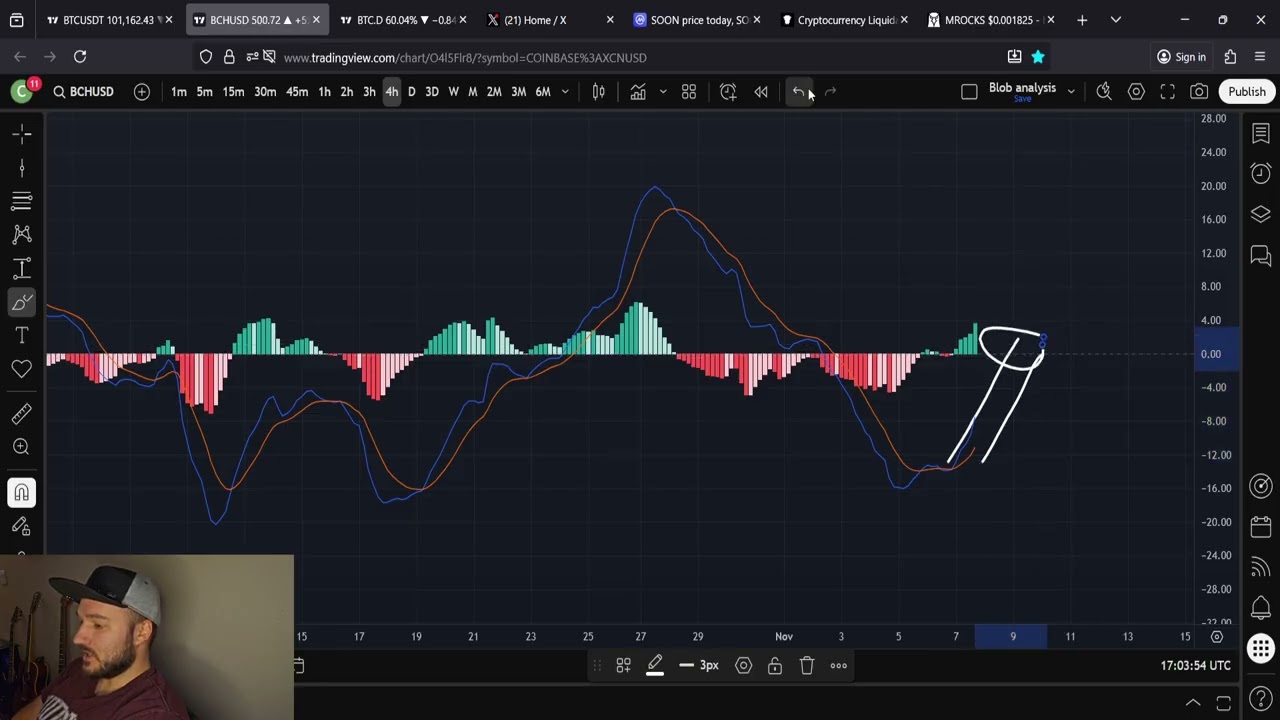Expand the timeframe list dropdown
The image size is (1280, 720).
tap(565, 92)
